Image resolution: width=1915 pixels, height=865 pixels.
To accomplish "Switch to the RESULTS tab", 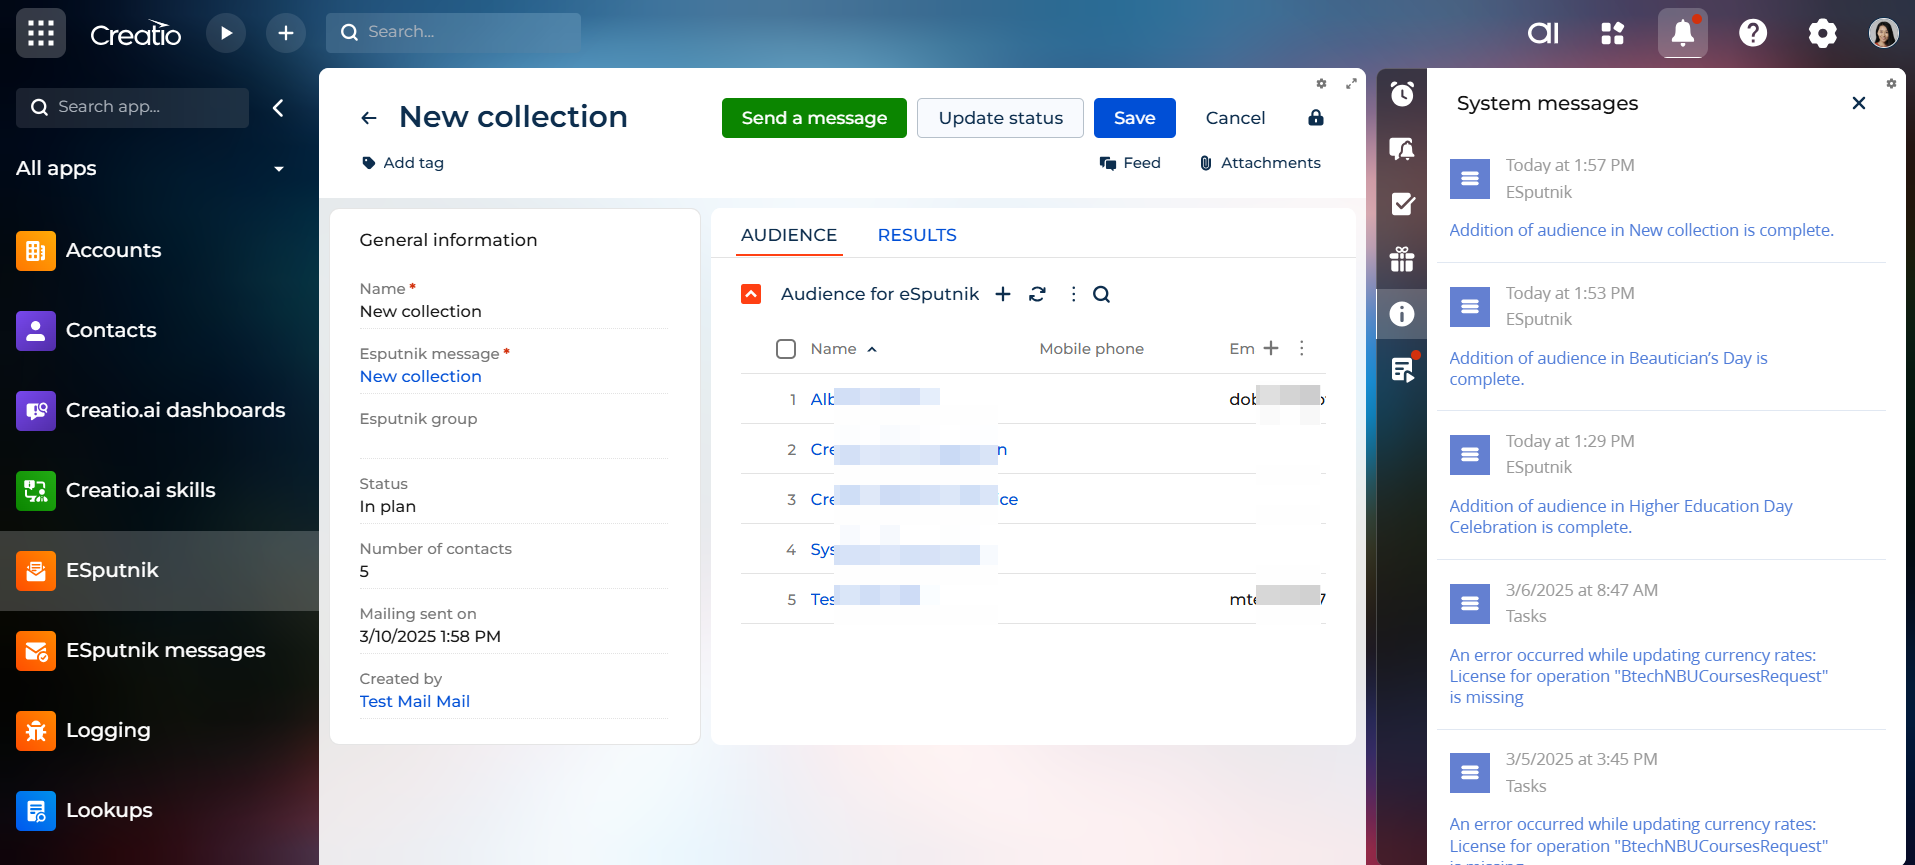I will (x=917, y=235).
